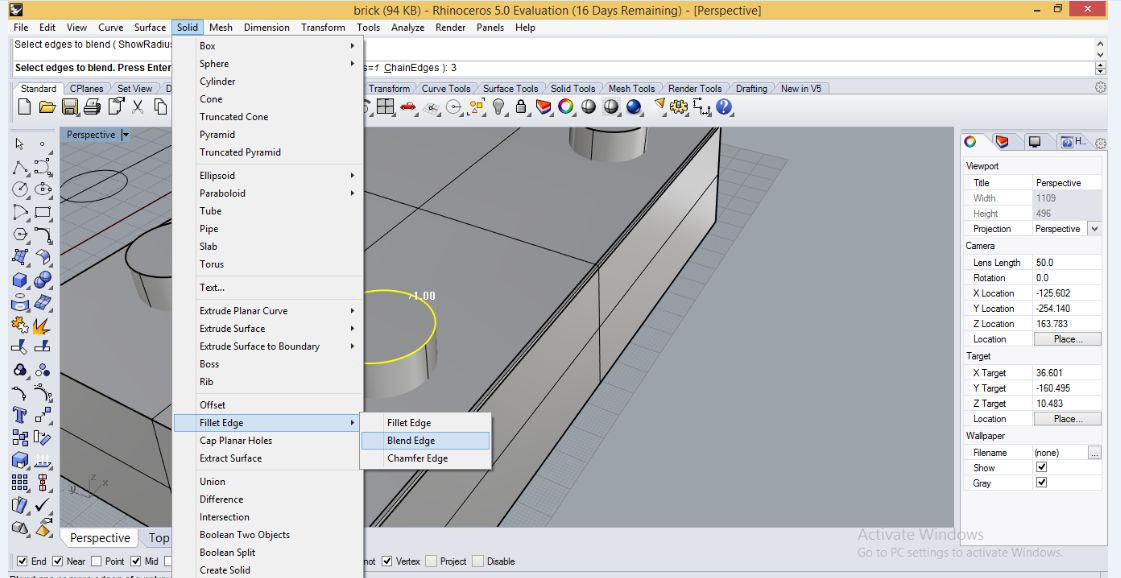Click the layers icon in standard toolbar

544,107
